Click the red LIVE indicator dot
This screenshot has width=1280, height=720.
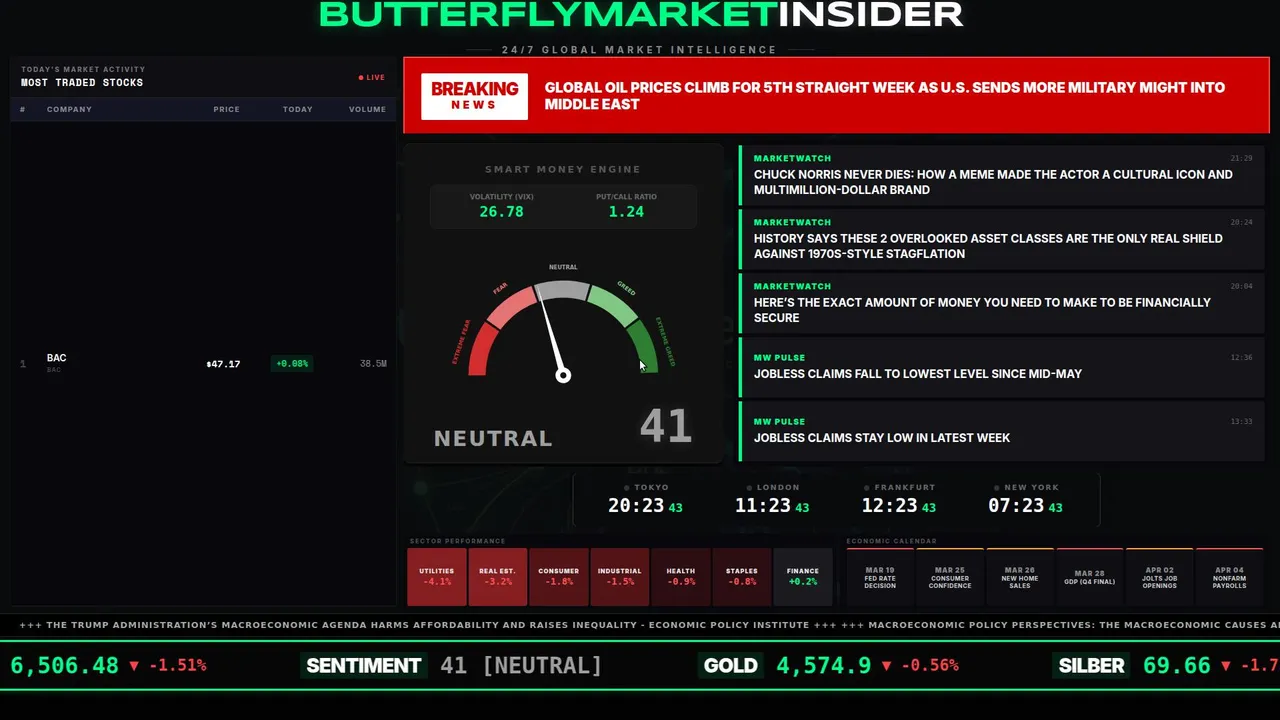[361, 77]
